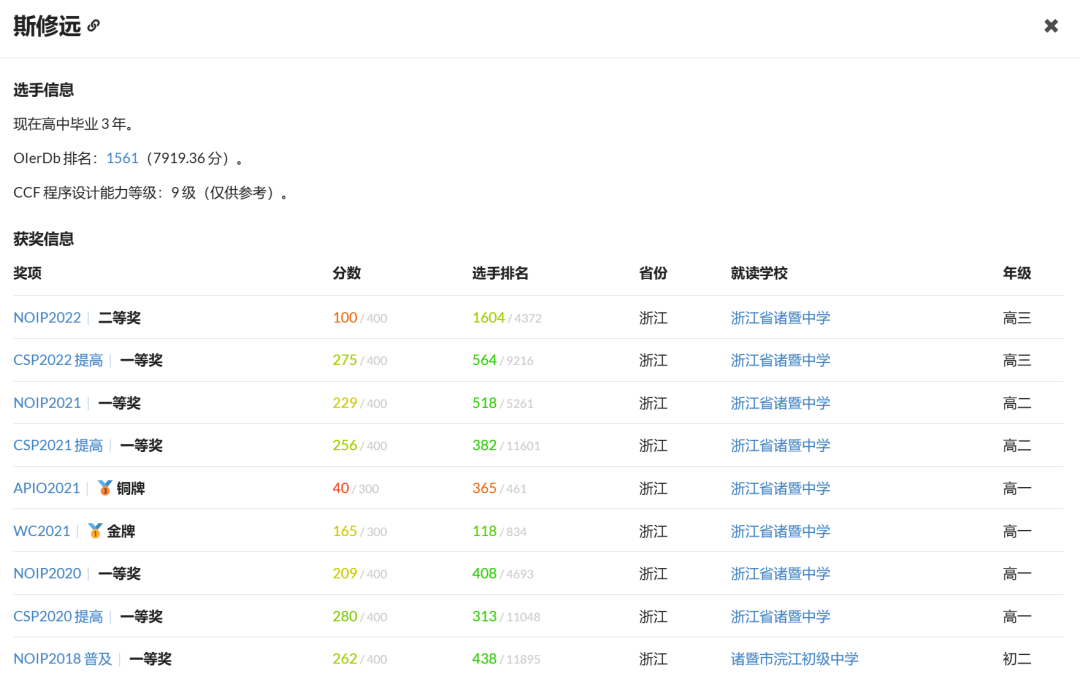The width and height of the screenshot is (1080, 679).
Task: Open the CSP2022 提高 contest link
Action: click(x=58, y=360)
